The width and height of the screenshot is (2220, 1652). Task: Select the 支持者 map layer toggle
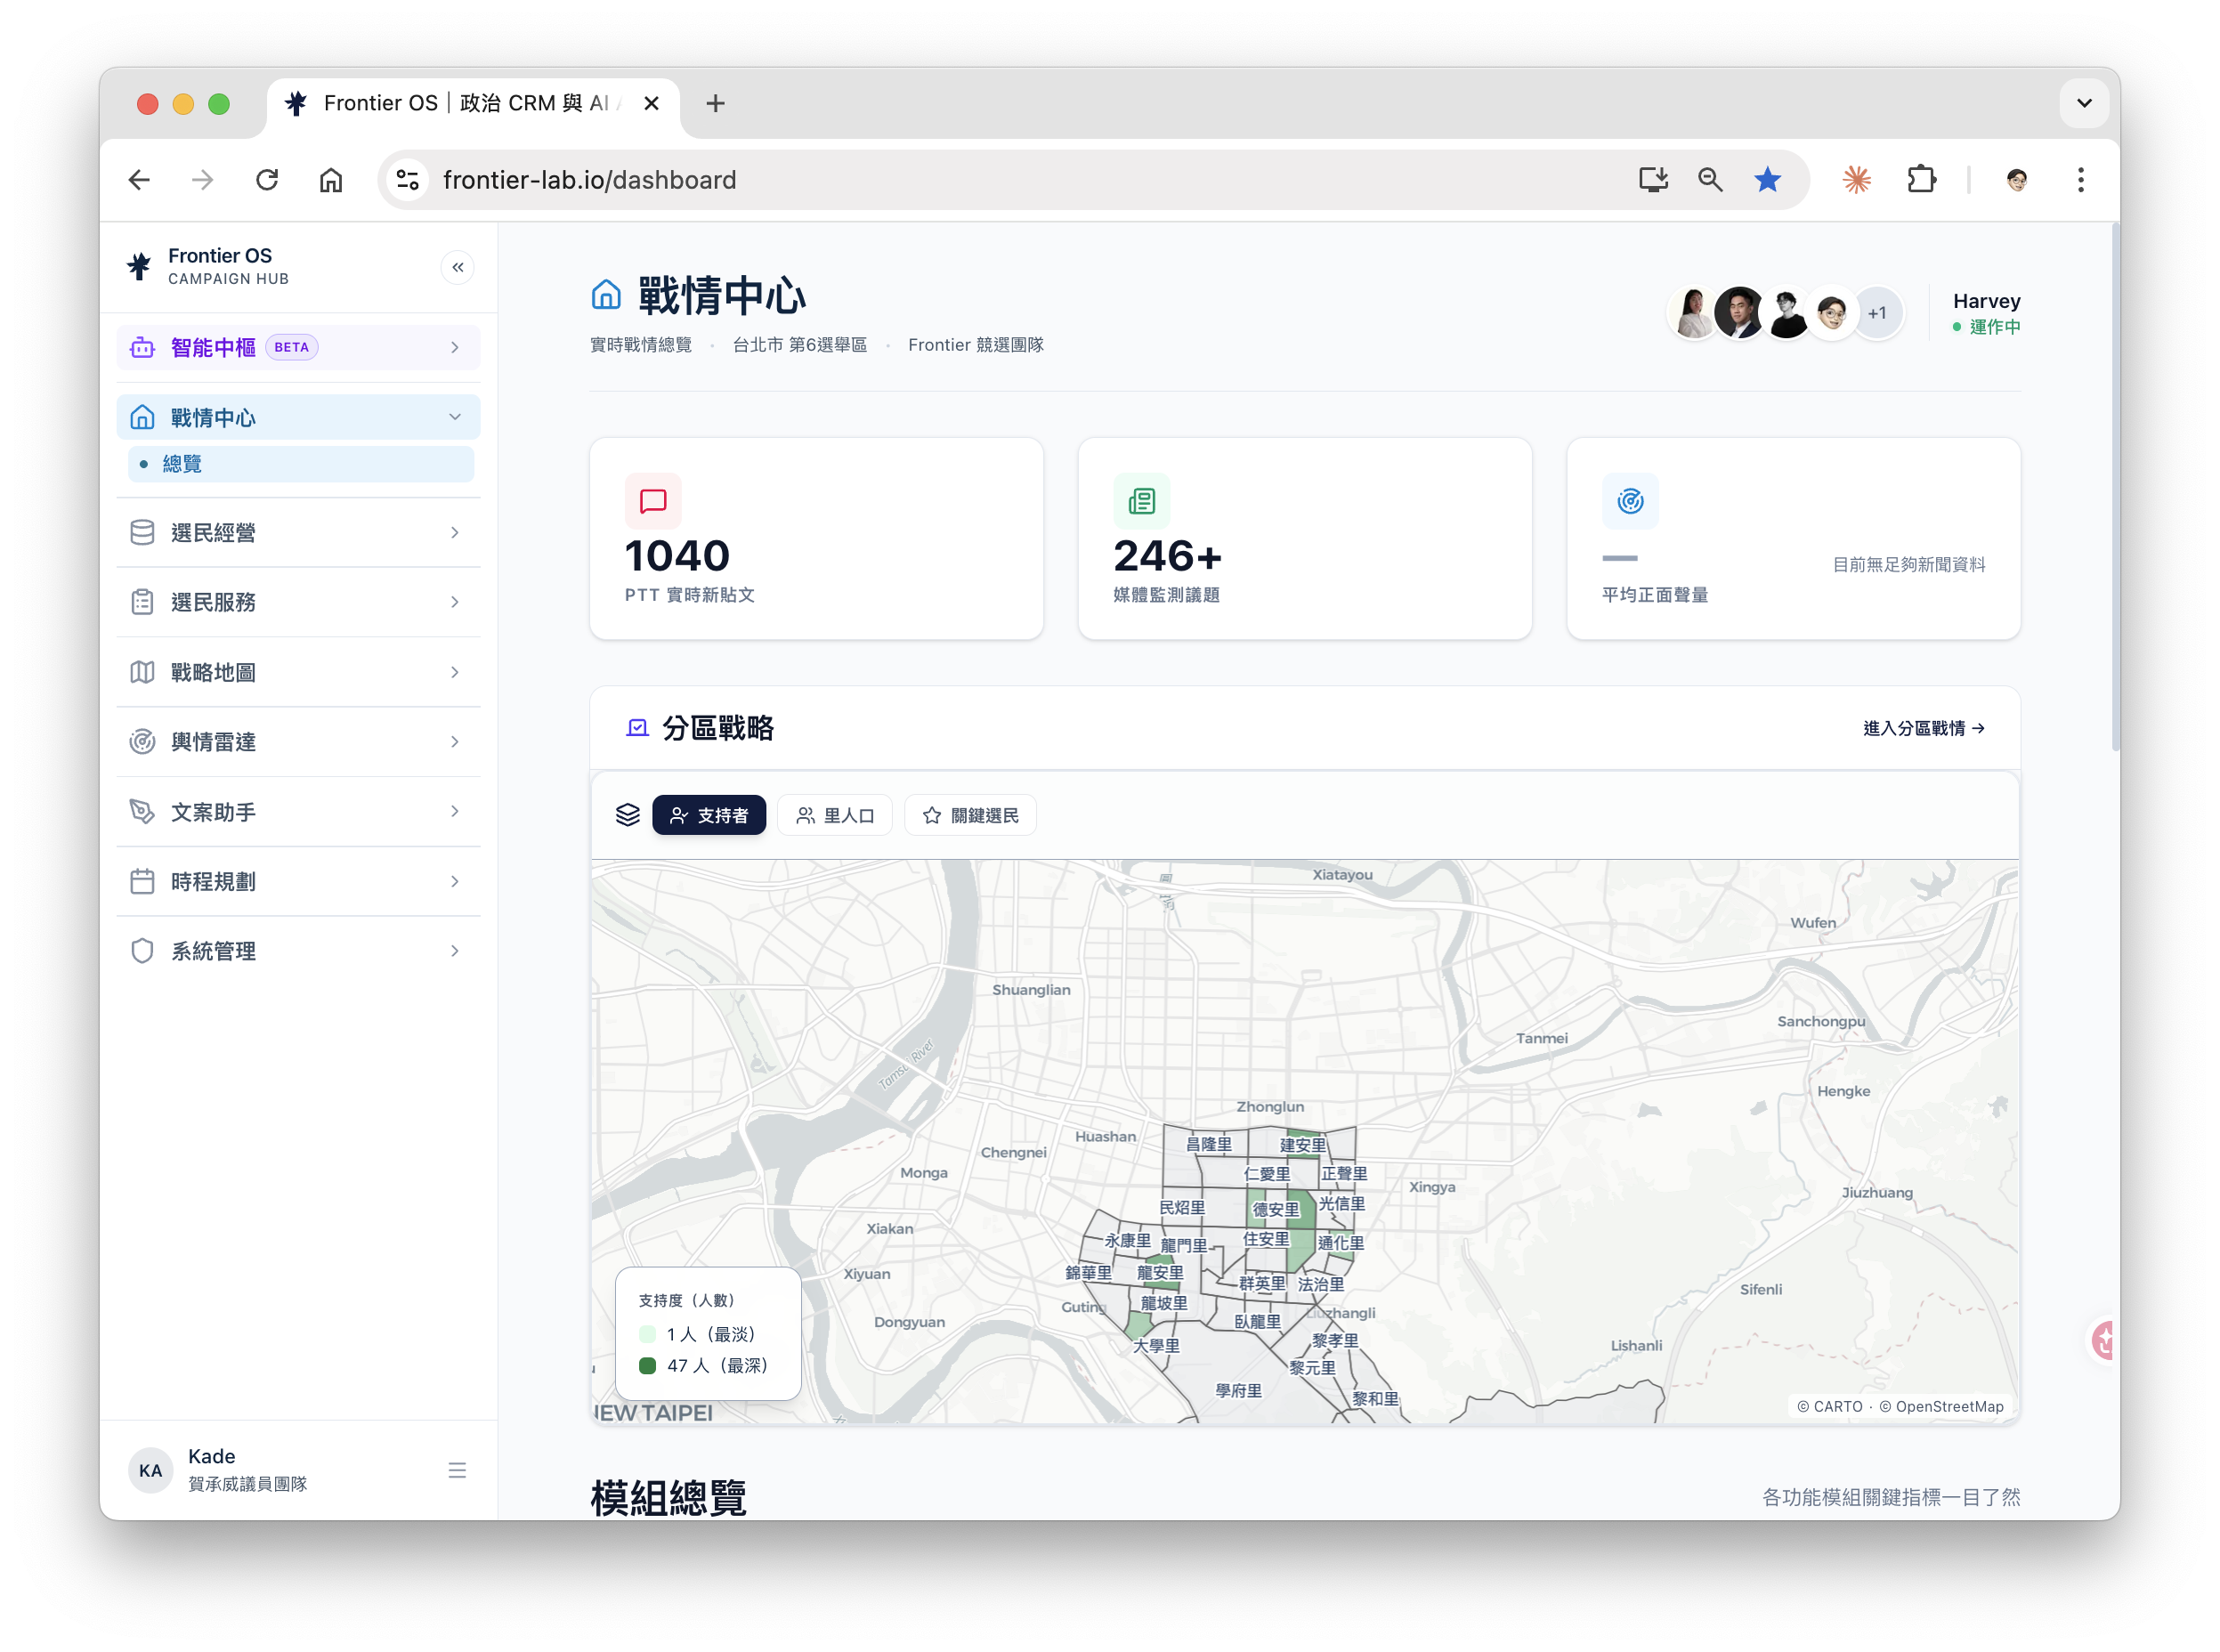(709, 815)
